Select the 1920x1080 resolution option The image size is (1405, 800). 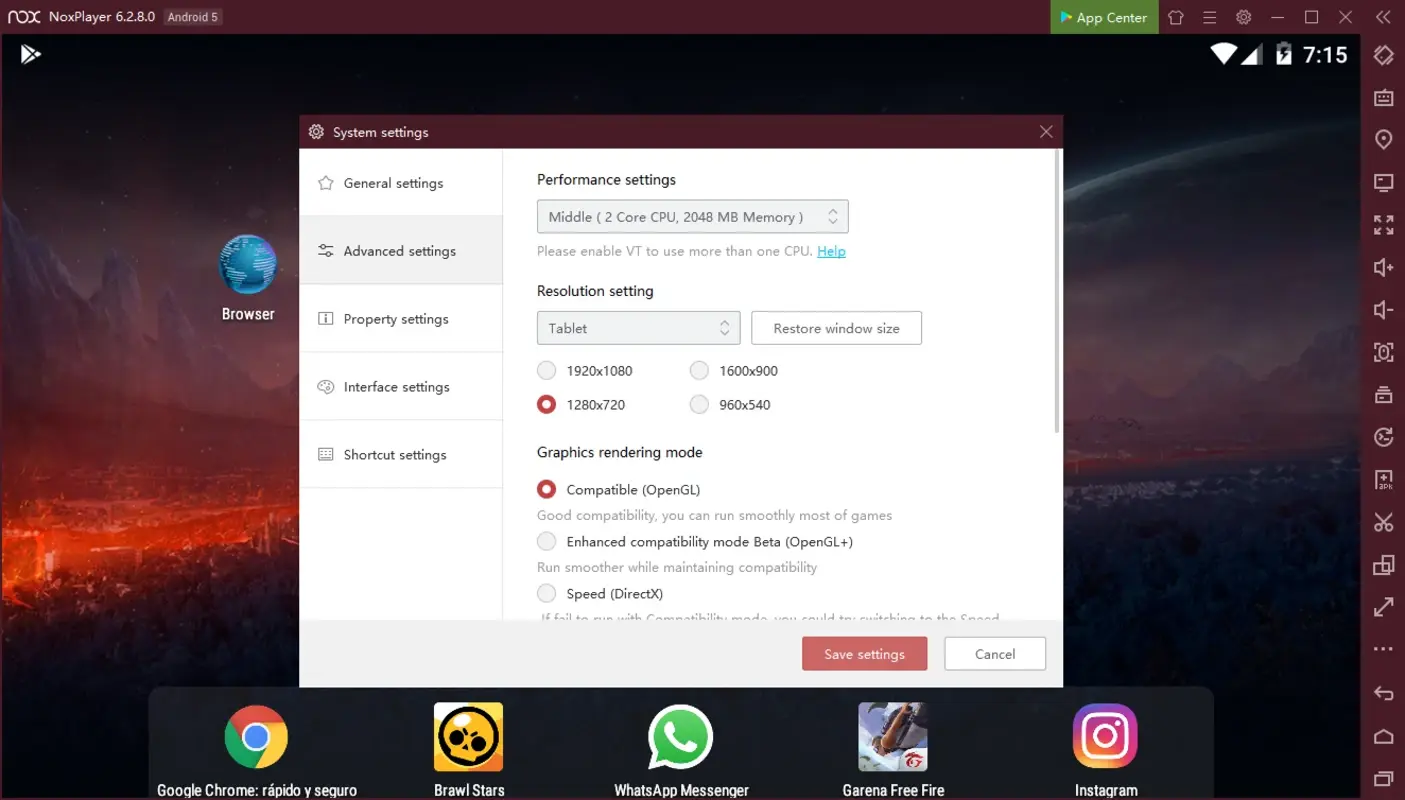pos(547,370)
